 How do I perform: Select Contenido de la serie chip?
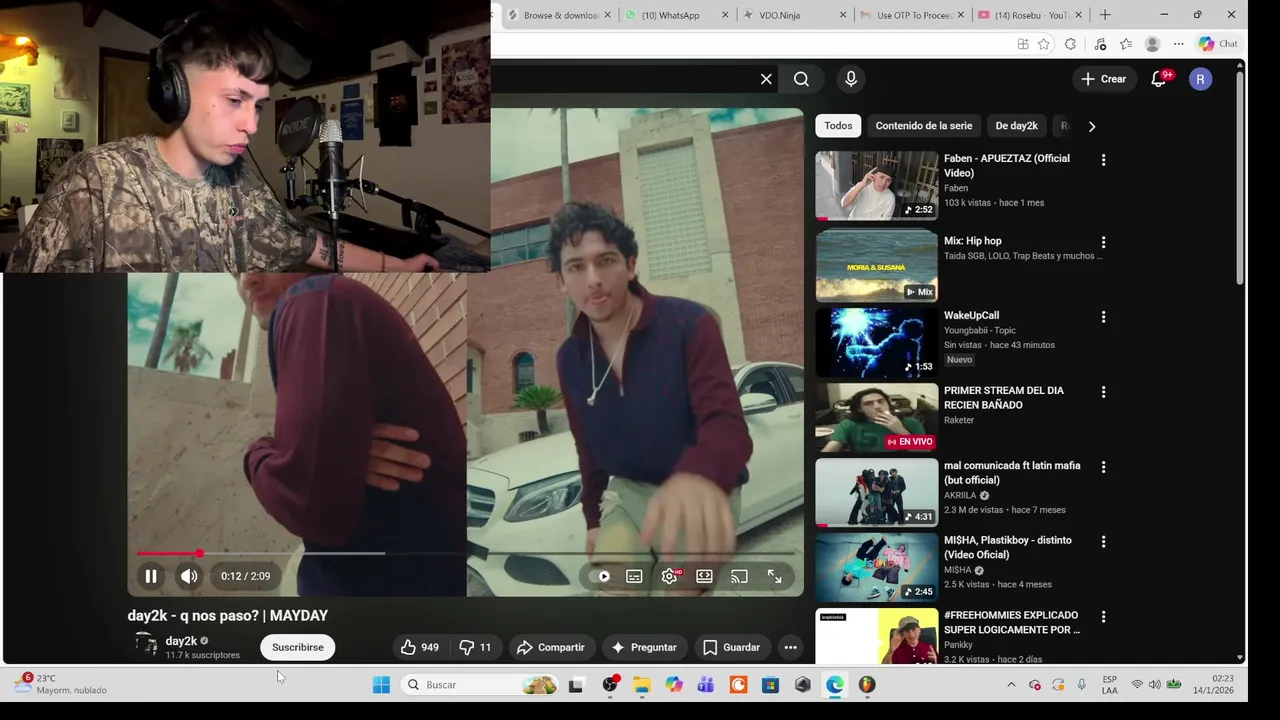923,126
